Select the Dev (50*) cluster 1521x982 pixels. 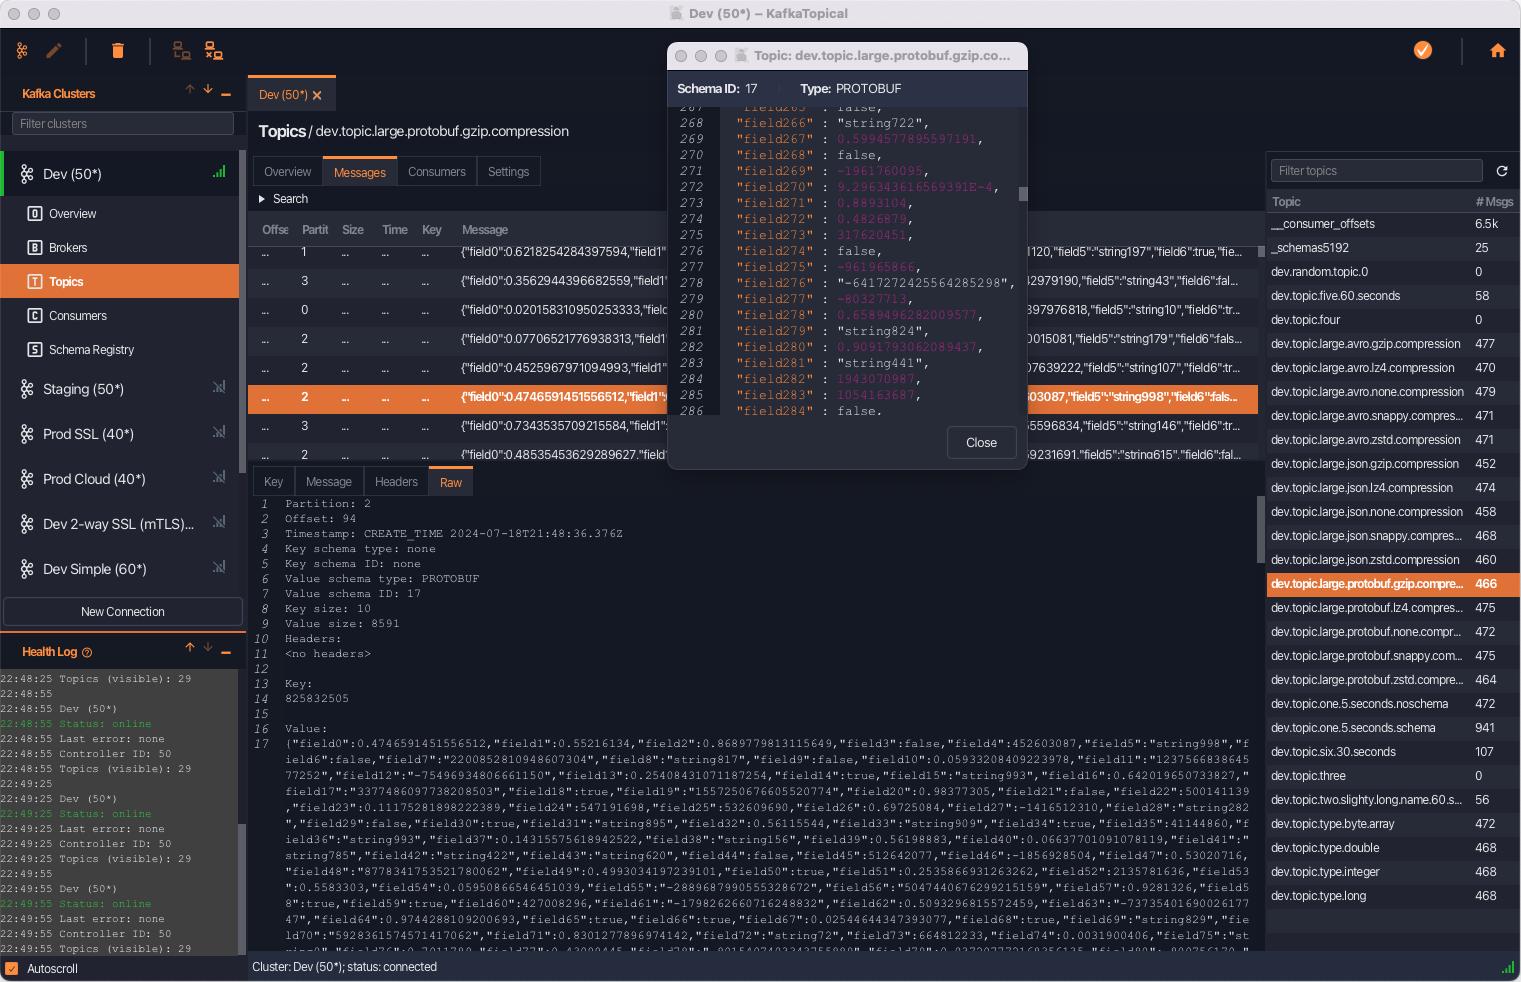(120, 174)
